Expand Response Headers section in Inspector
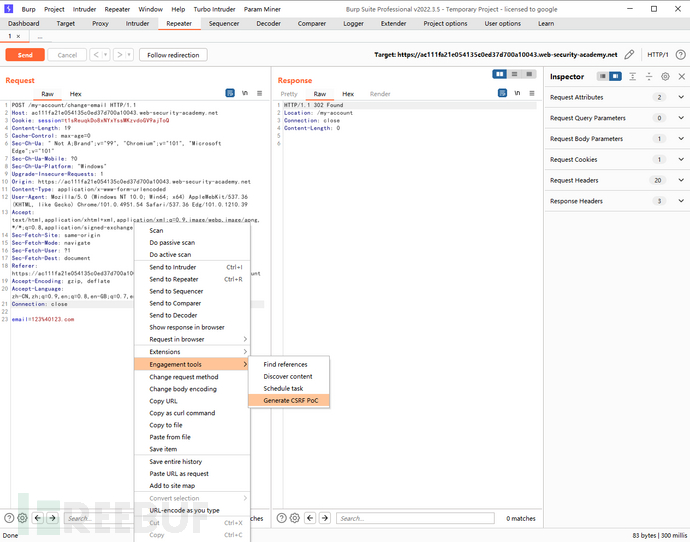Screen dimensions: 690x542 coord(681,201)
